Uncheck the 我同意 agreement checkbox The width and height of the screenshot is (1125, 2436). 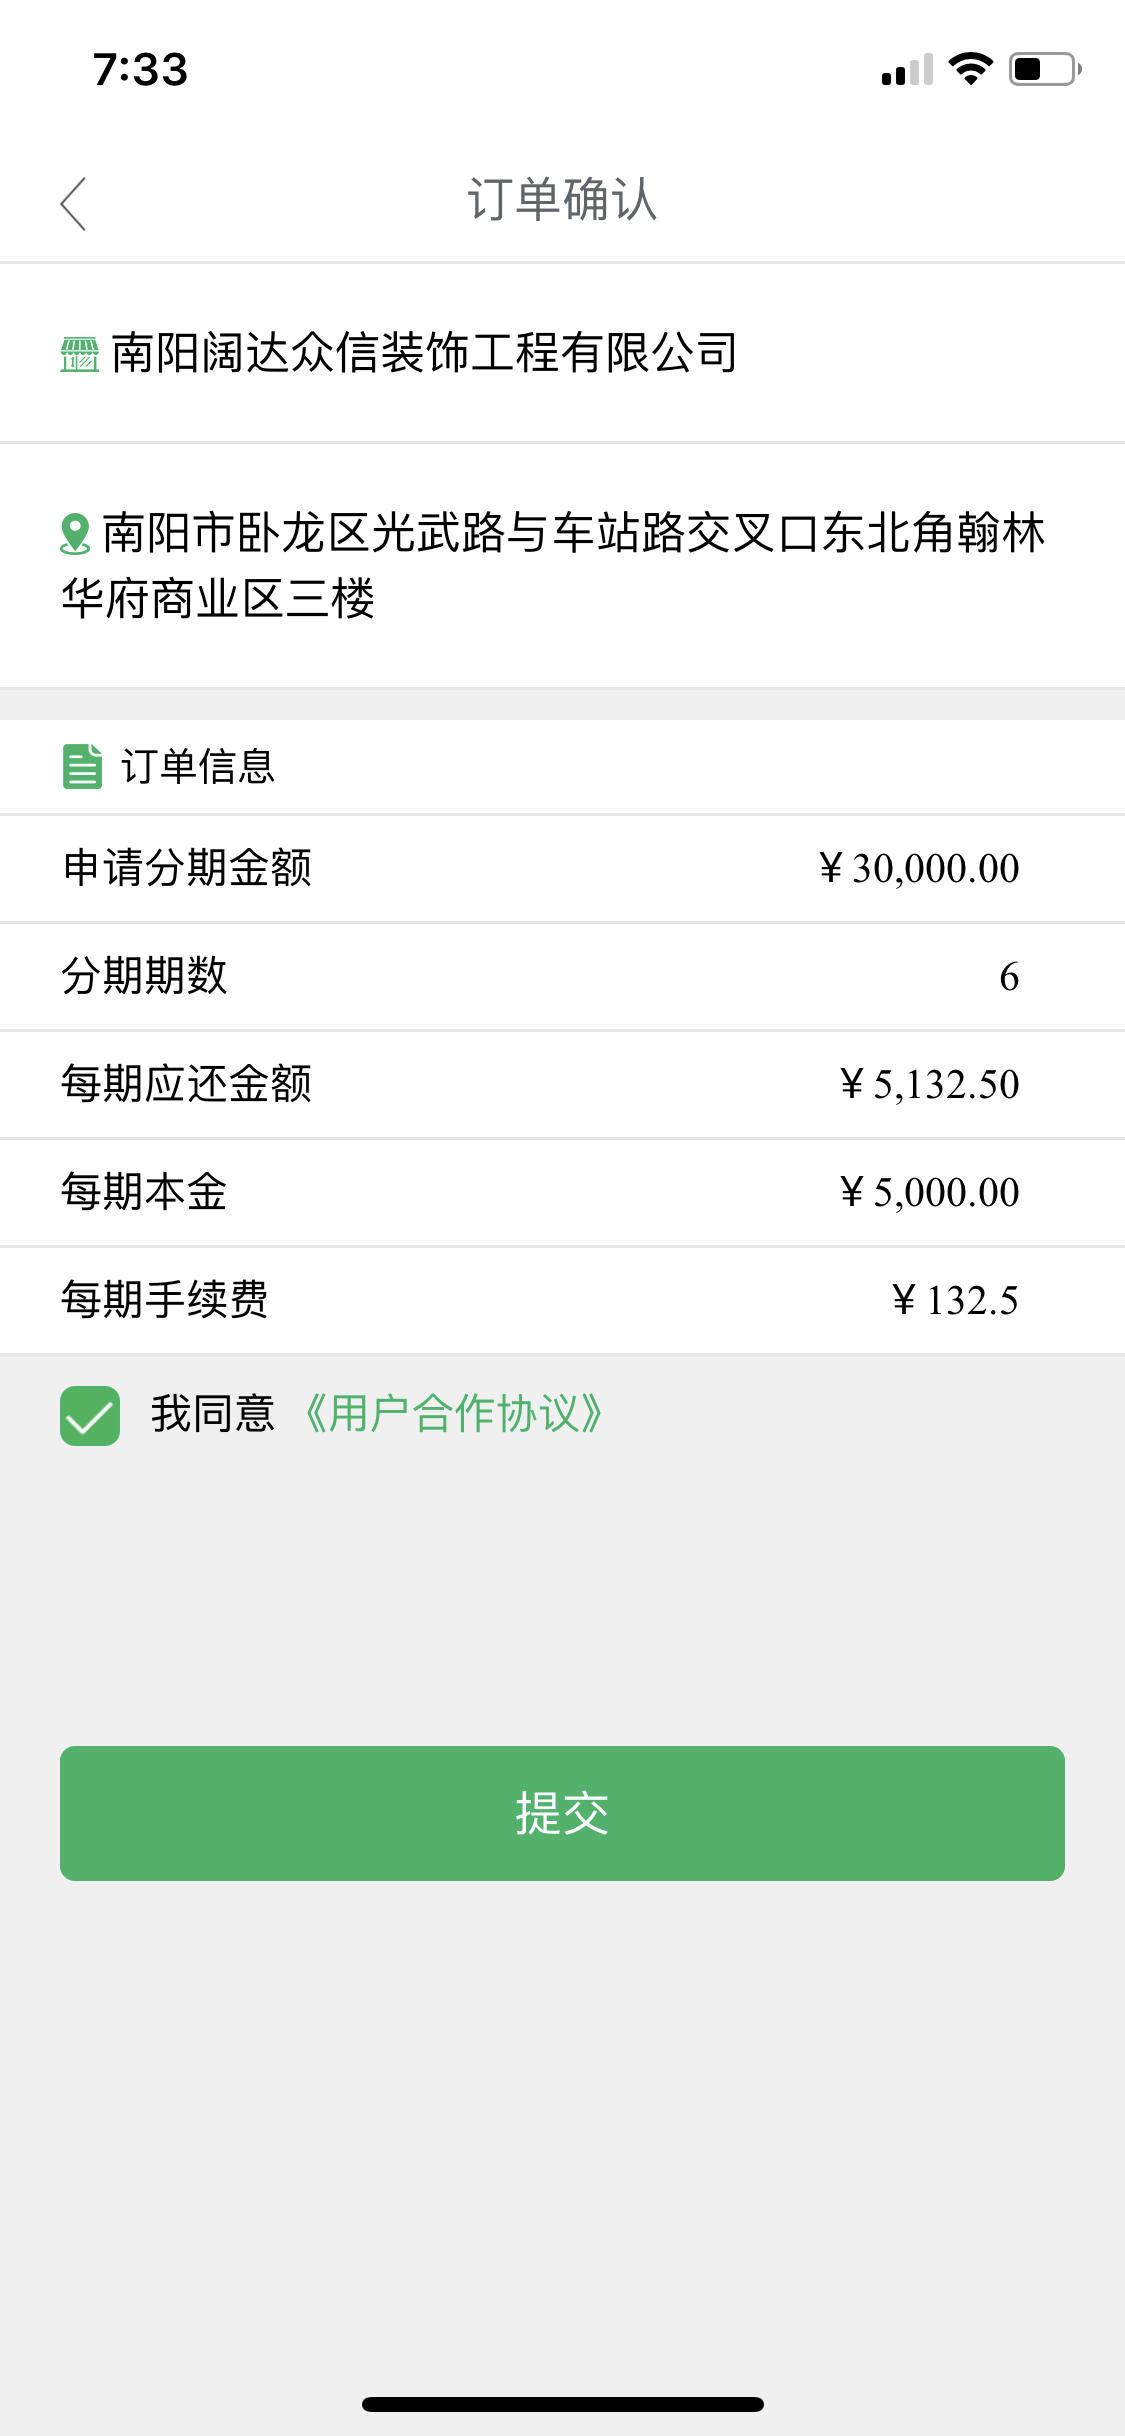(x=90, y=1415)
